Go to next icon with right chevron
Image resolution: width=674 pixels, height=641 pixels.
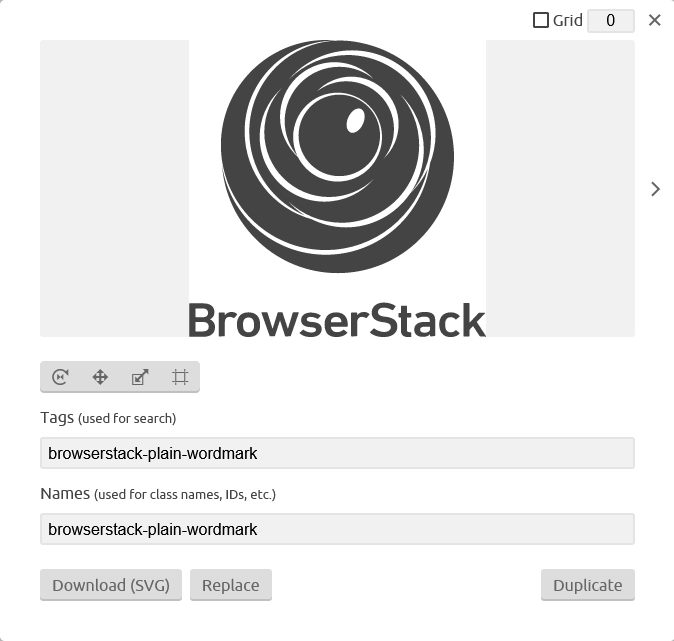pos(655,189)
